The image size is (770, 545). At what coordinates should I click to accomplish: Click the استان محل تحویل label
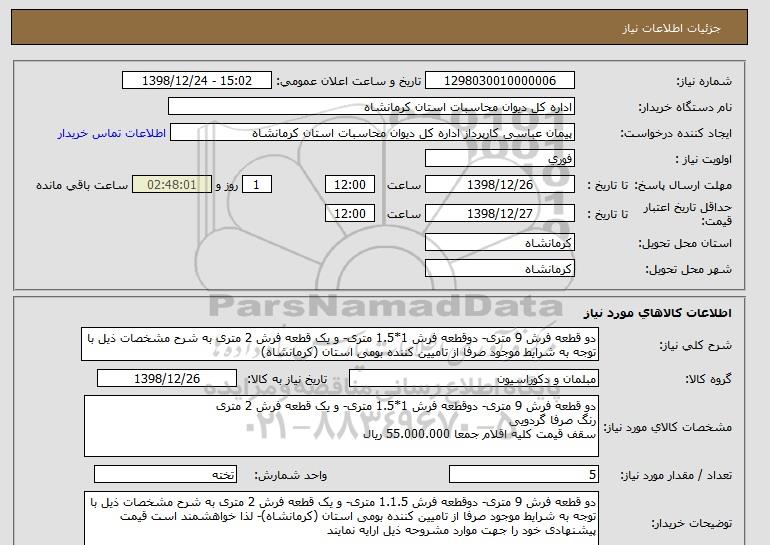[x=685, y=243]
